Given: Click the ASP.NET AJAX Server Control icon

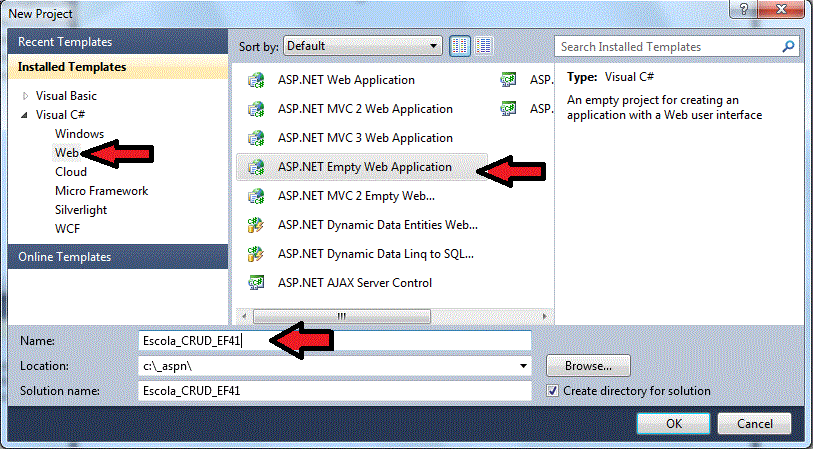Looking at the screenshot, I should (x=256, y=283).
